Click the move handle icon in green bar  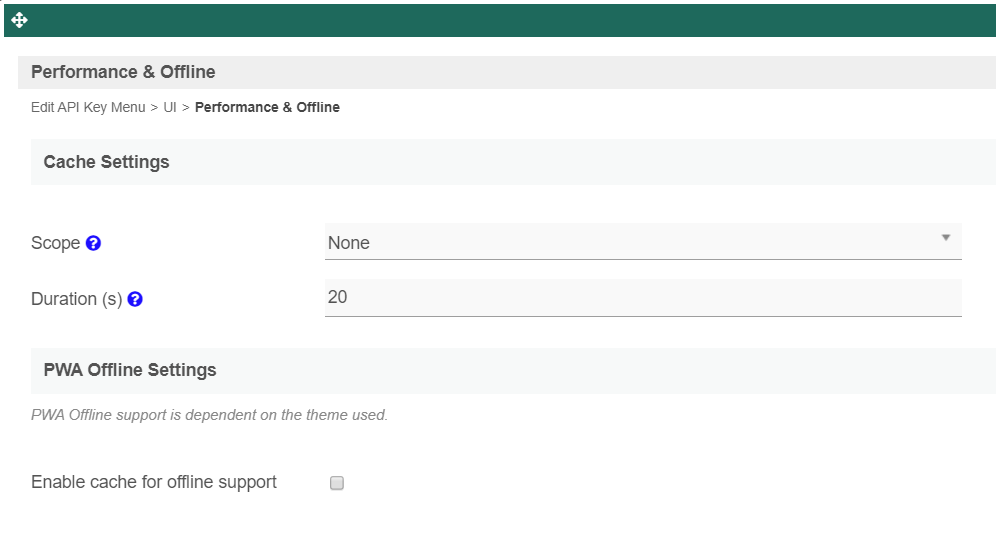[x=20, y=20]
